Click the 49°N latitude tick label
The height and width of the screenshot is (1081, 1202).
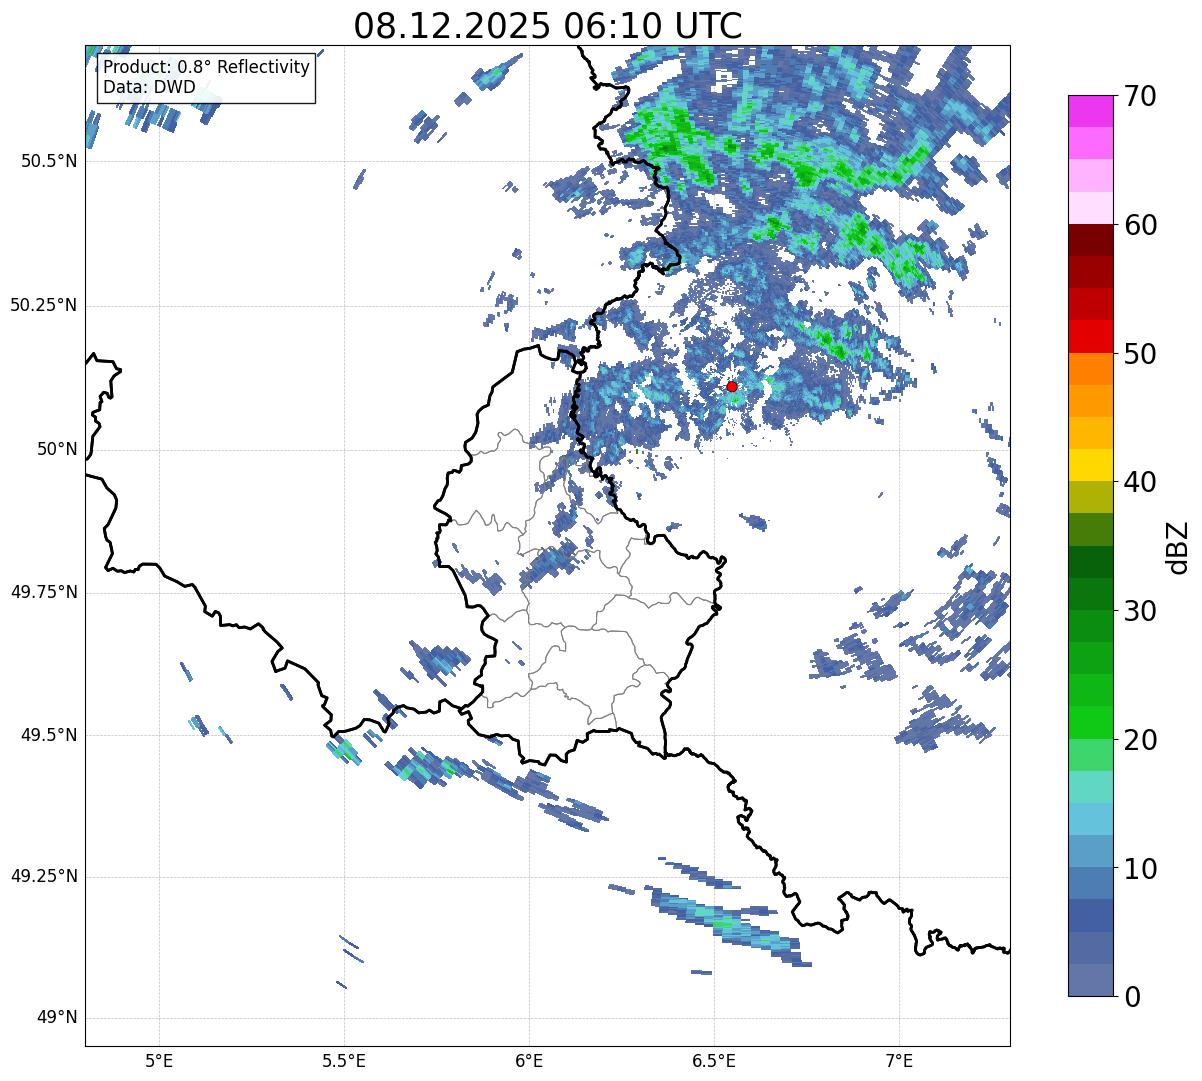[x=57, y=1018]
